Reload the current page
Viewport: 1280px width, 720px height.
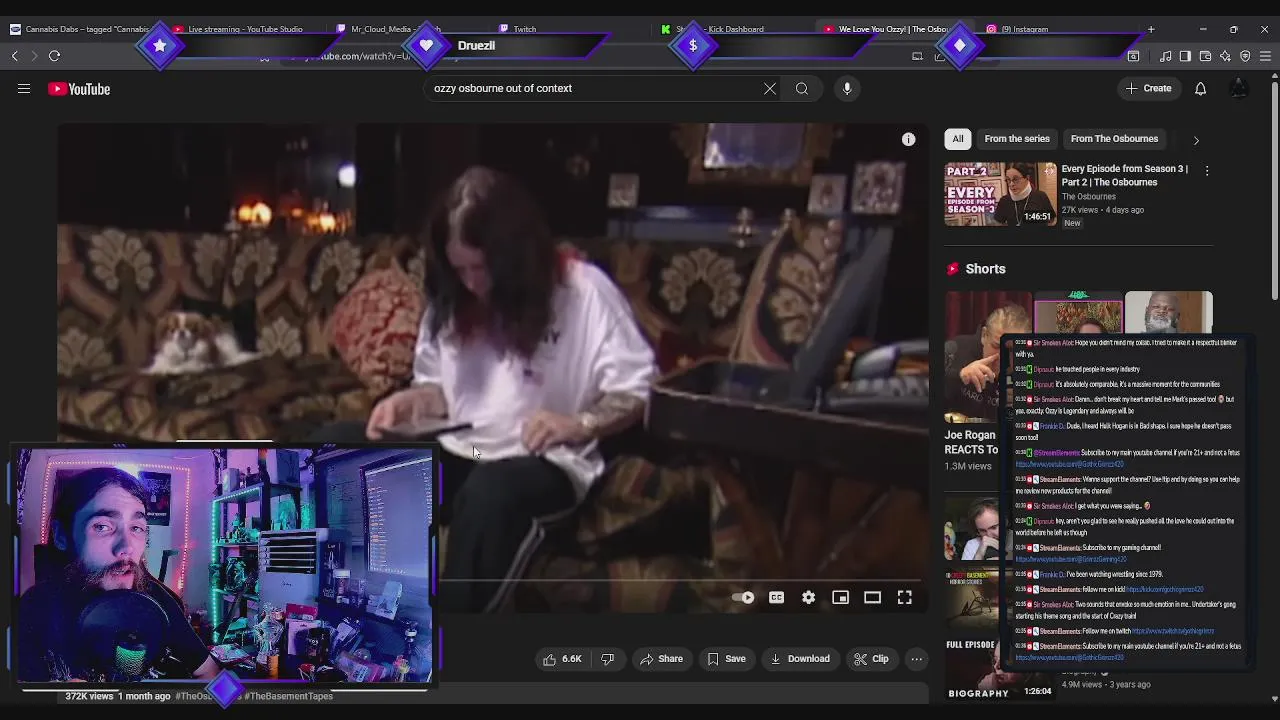55,56
